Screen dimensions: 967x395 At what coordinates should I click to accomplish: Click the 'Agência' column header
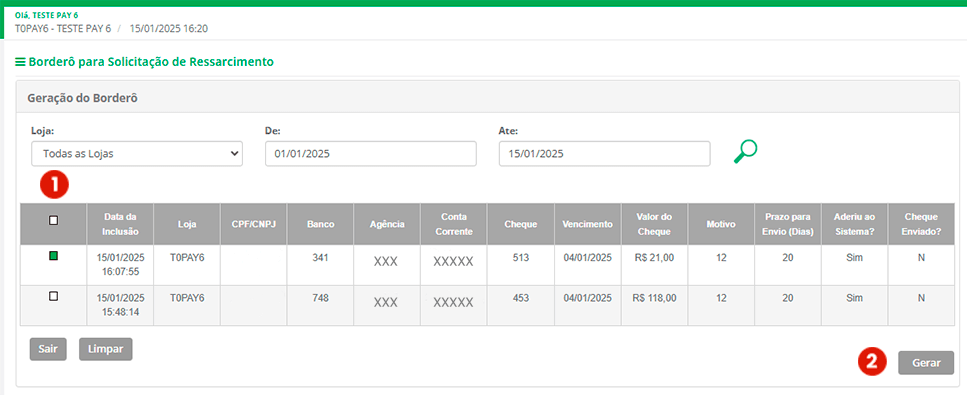[387, 224]
